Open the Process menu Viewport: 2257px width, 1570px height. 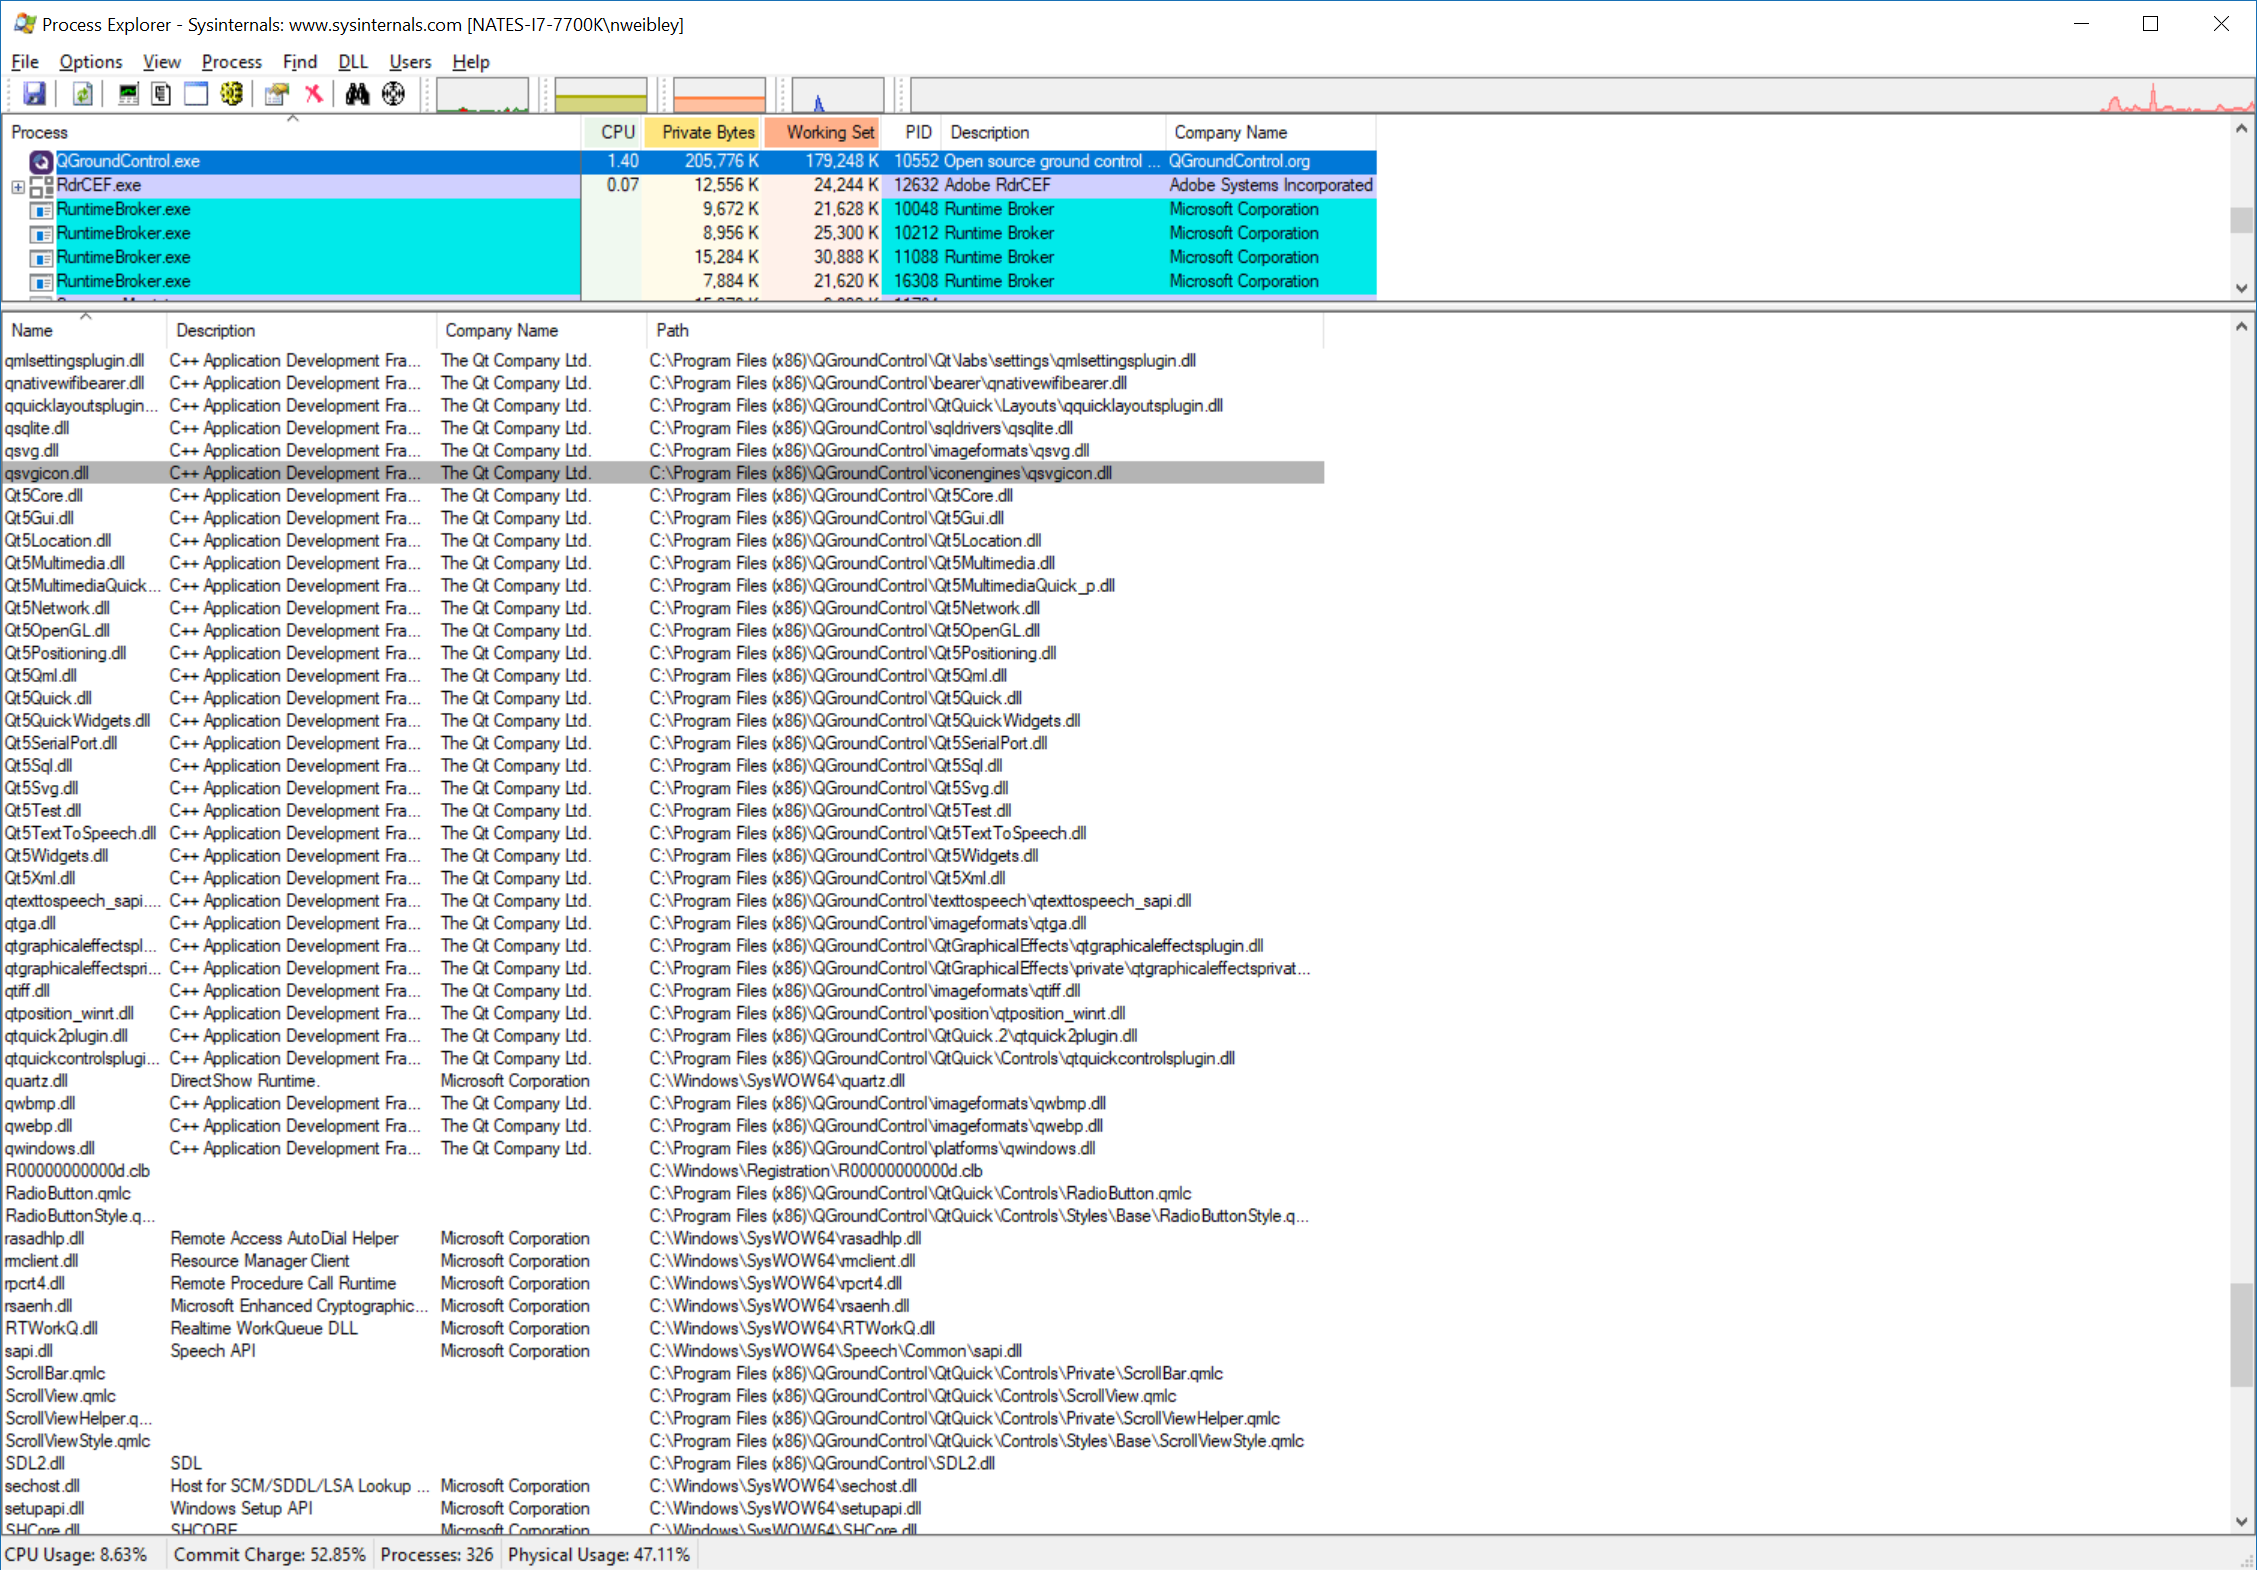click(231, 61)
